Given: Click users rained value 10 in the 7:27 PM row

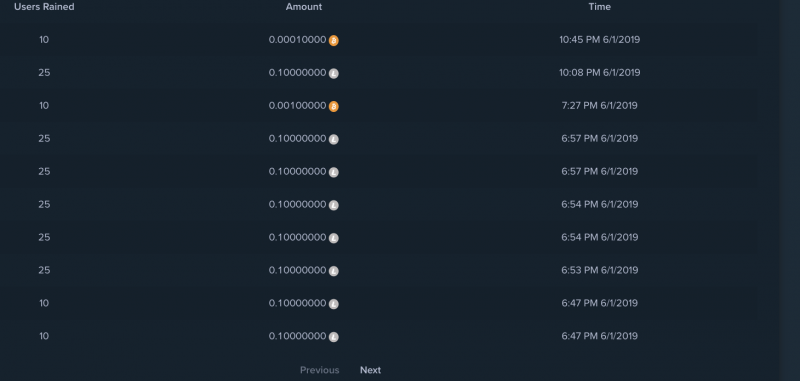Looking at the screenshot, I should tap(44, 105).
